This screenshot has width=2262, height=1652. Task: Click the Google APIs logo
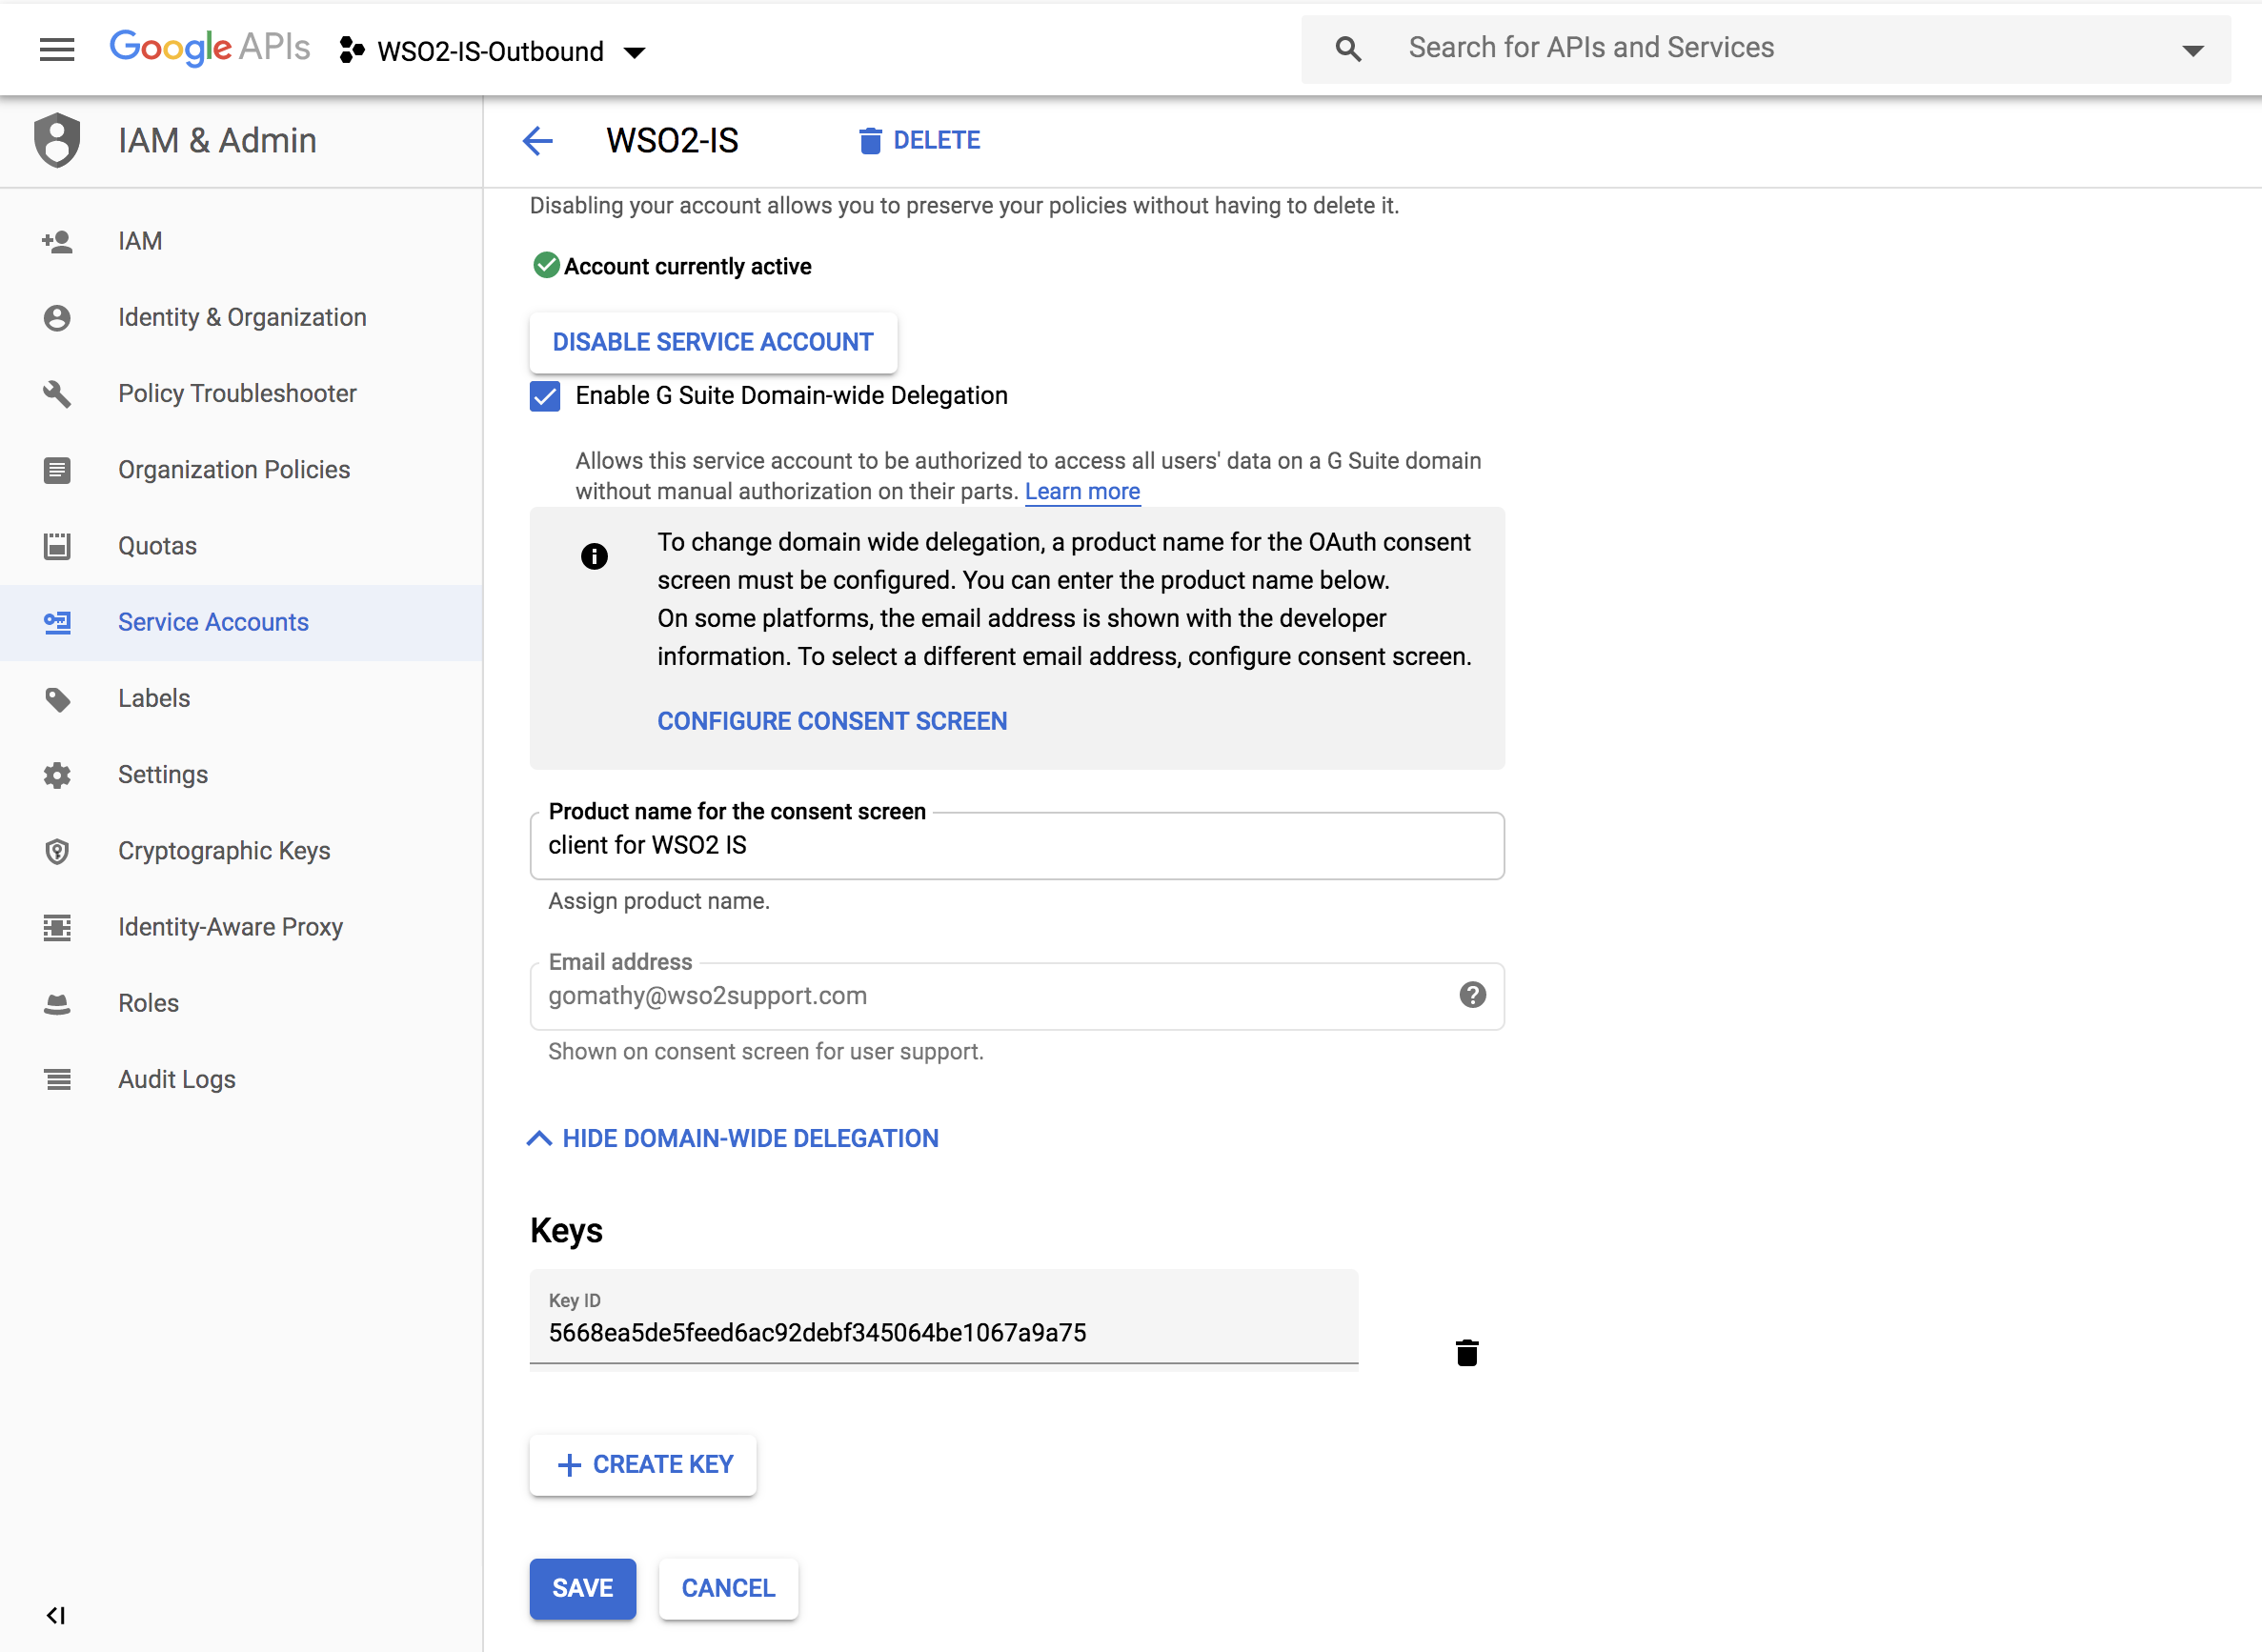click(210, 47)
